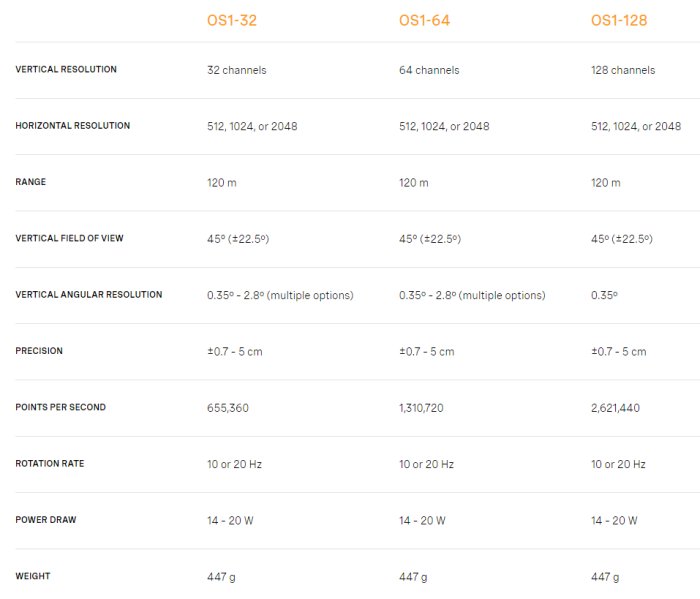The width and height of the screenshot is (700, 599).
Task: Select the 655,360 points per second value
Action: point(228,408)
